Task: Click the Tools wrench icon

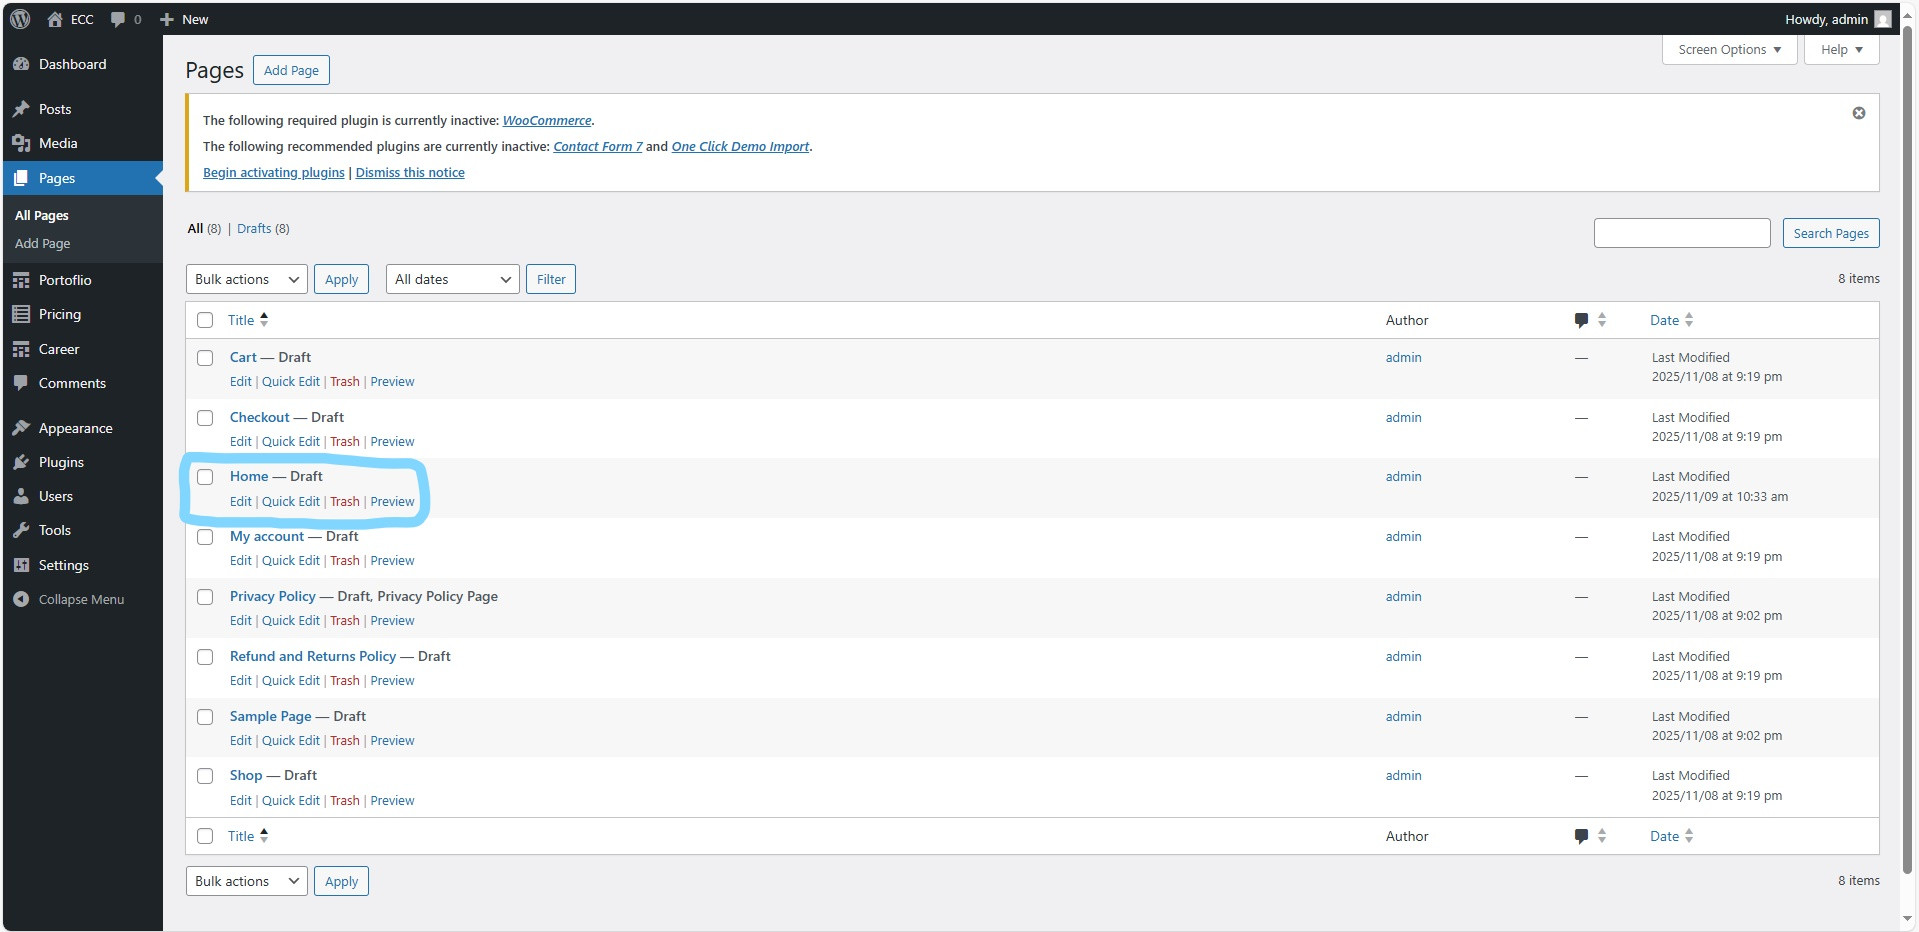Action: [x=21, y=530]
